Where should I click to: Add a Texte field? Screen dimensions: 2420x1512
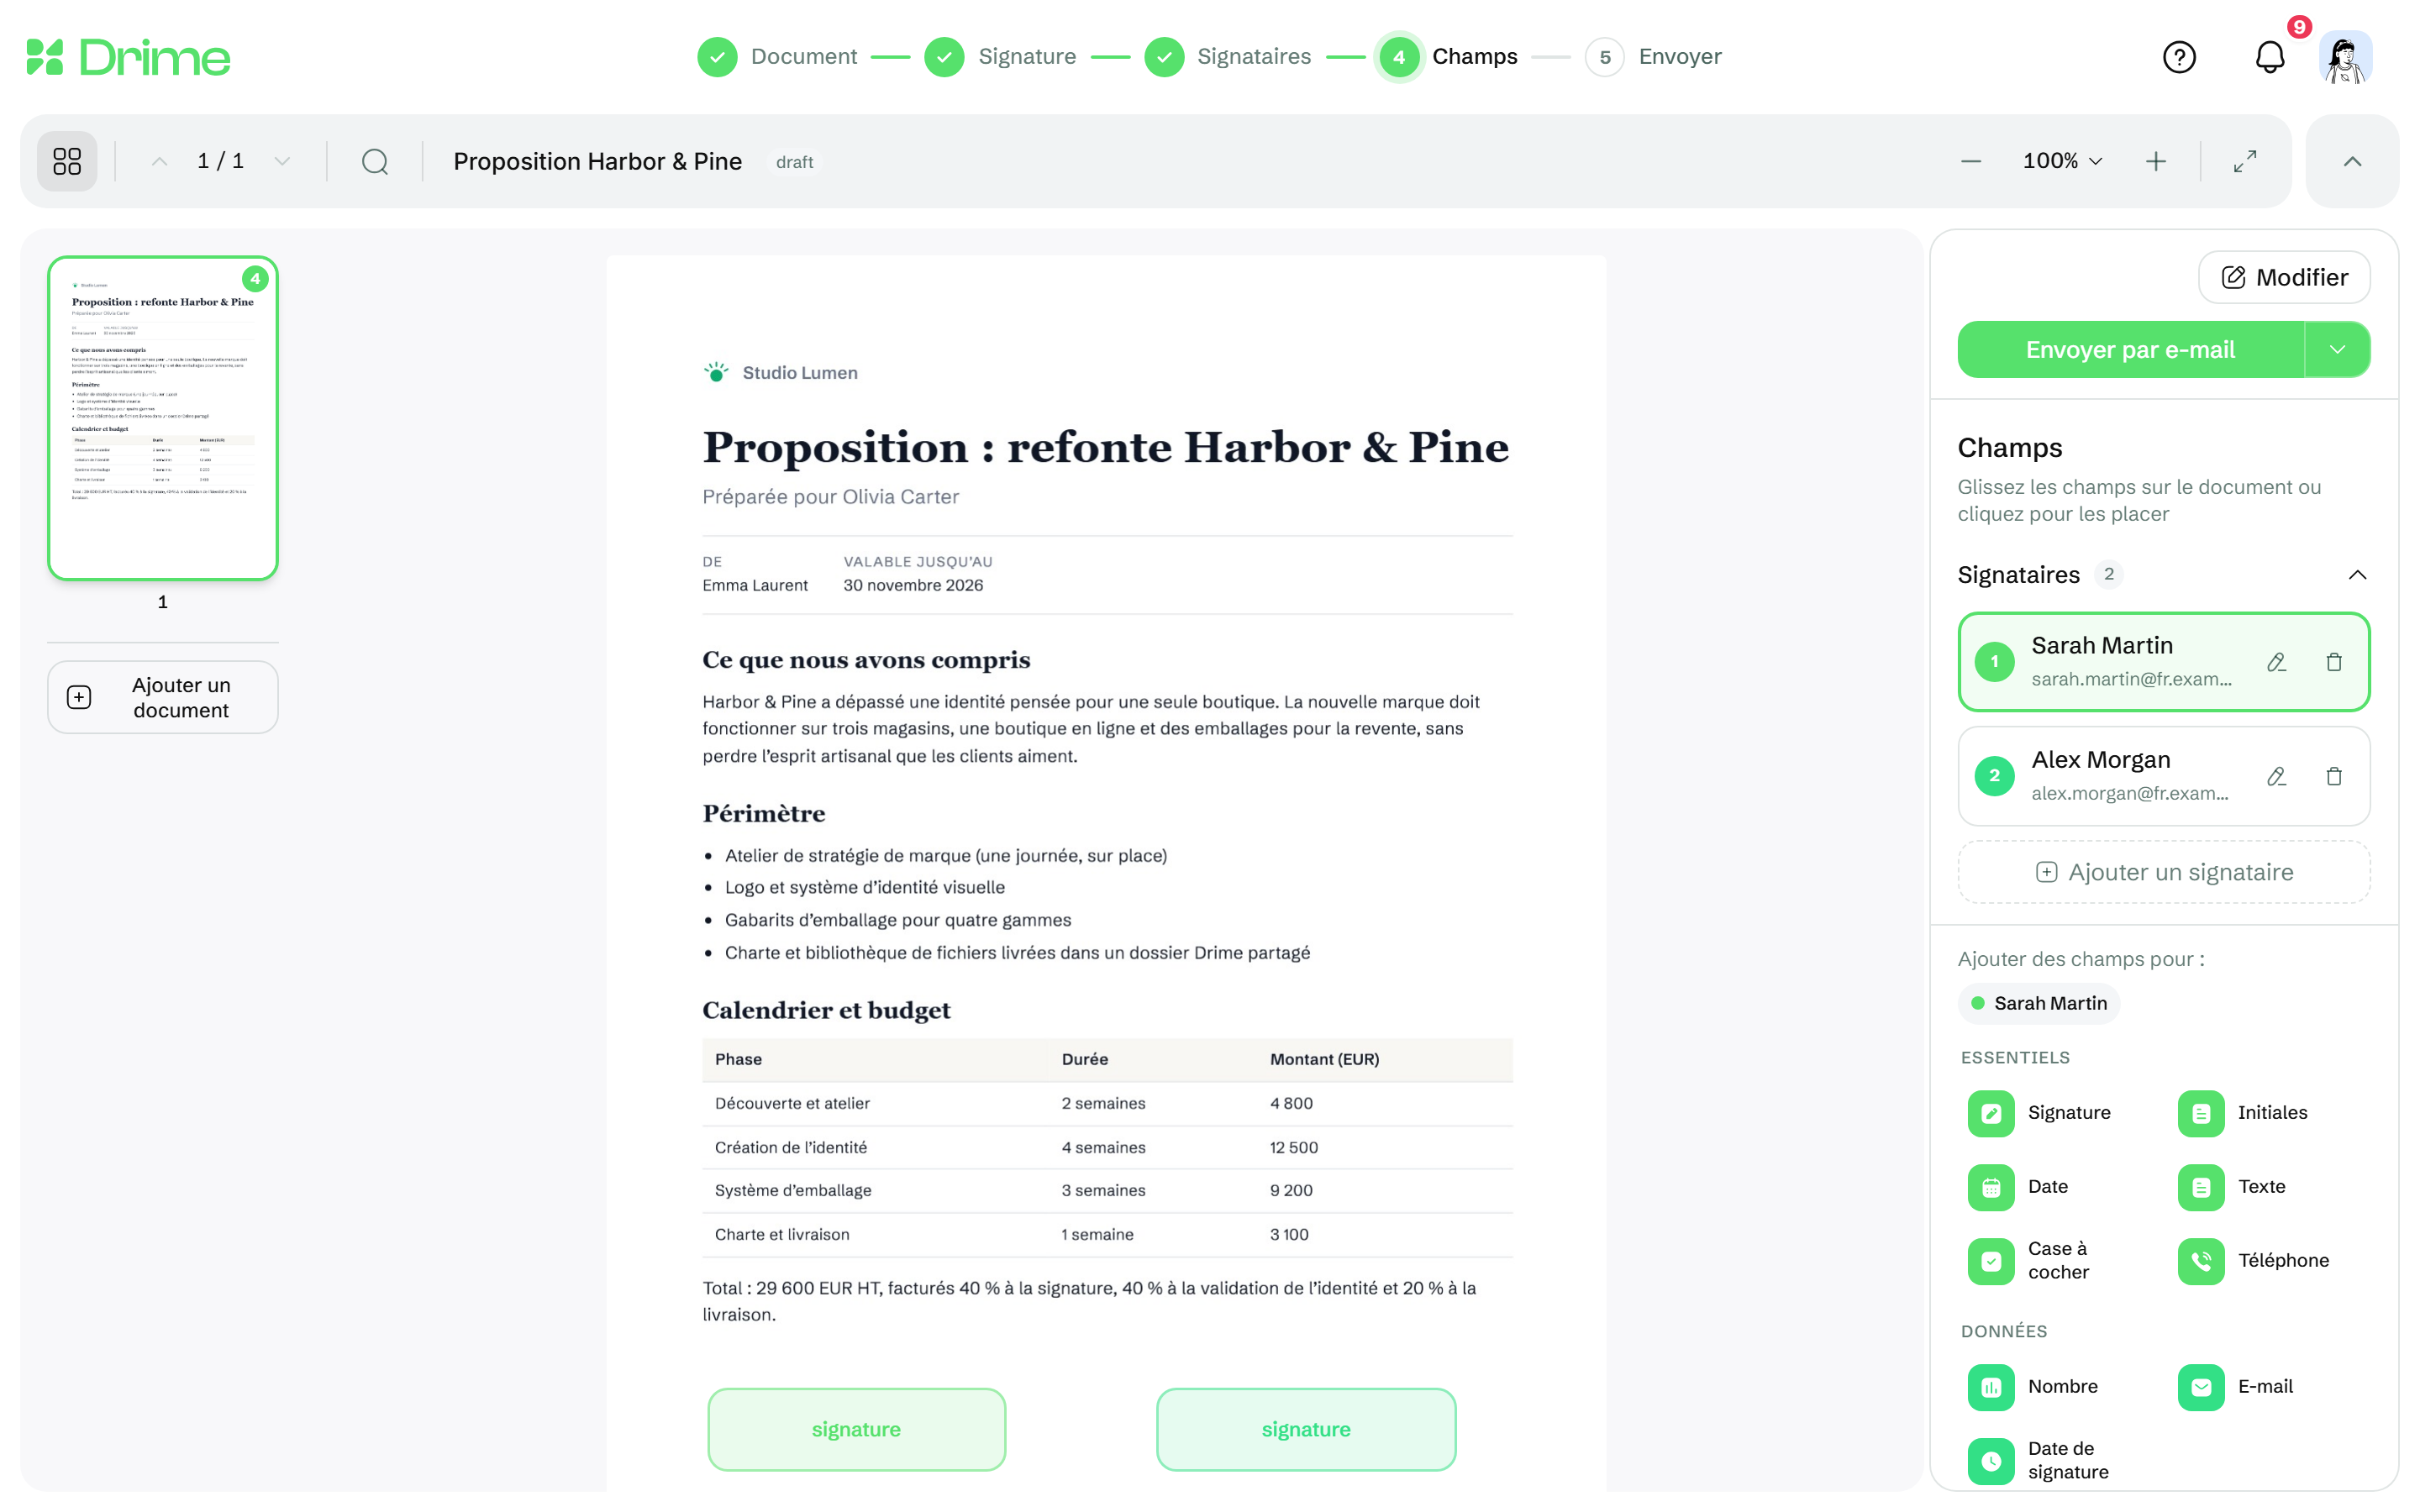point(2232,1187)
